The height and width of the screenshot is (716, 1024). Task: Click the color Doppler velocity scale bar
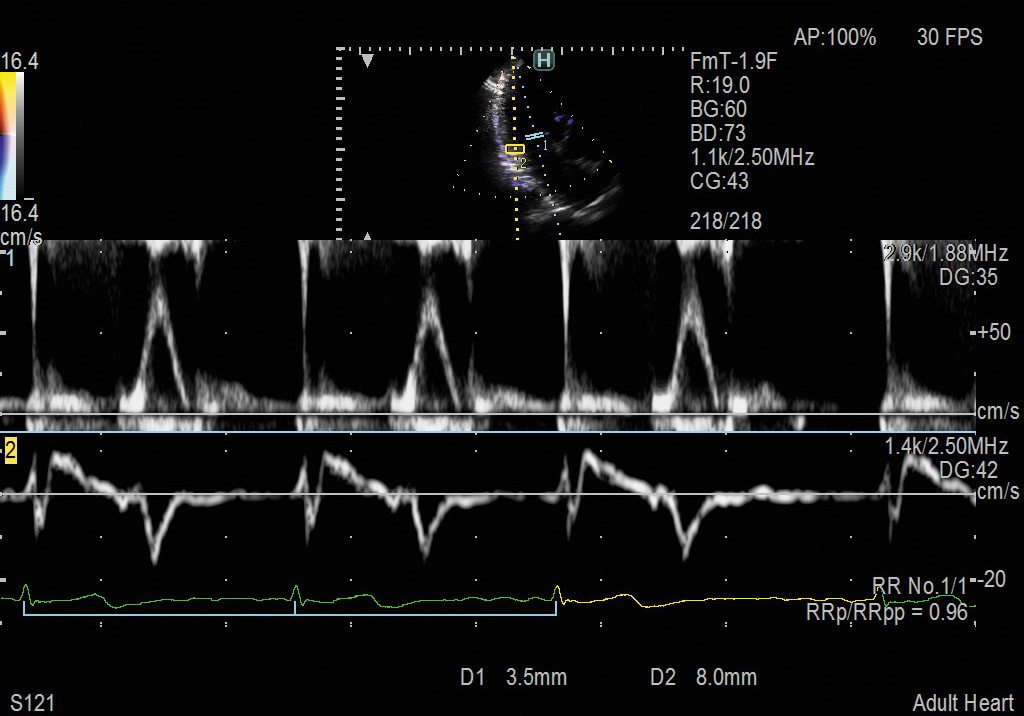8,136
